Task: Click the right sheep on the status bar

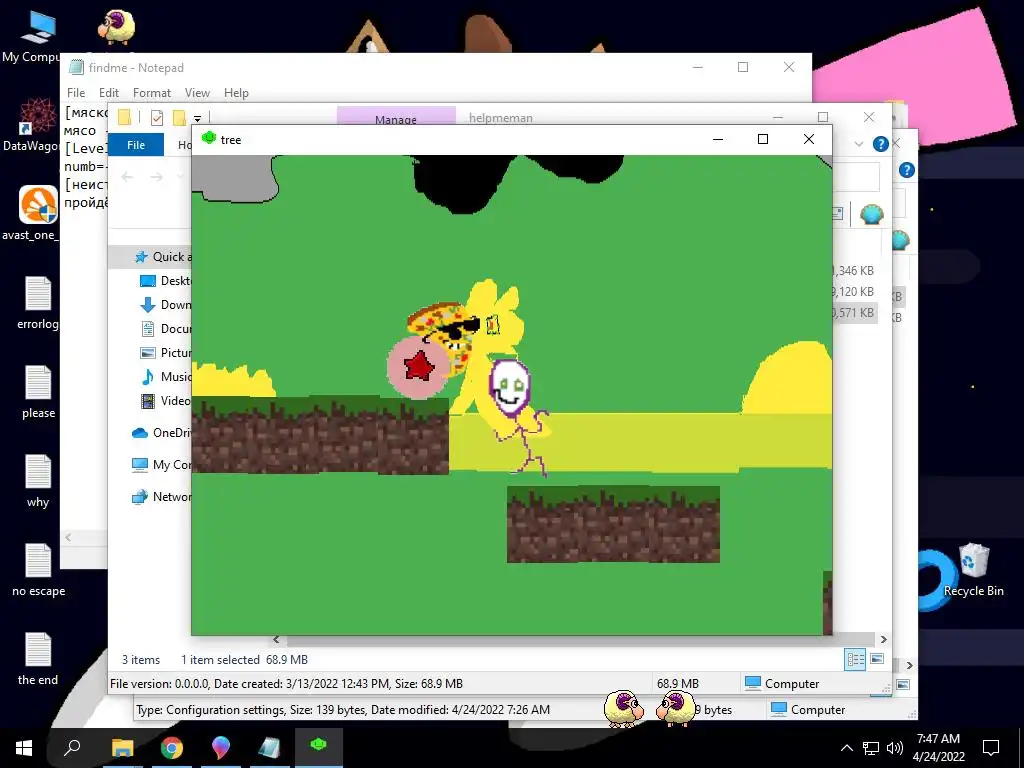Action: pyautogui.click(x=676, y=709)
